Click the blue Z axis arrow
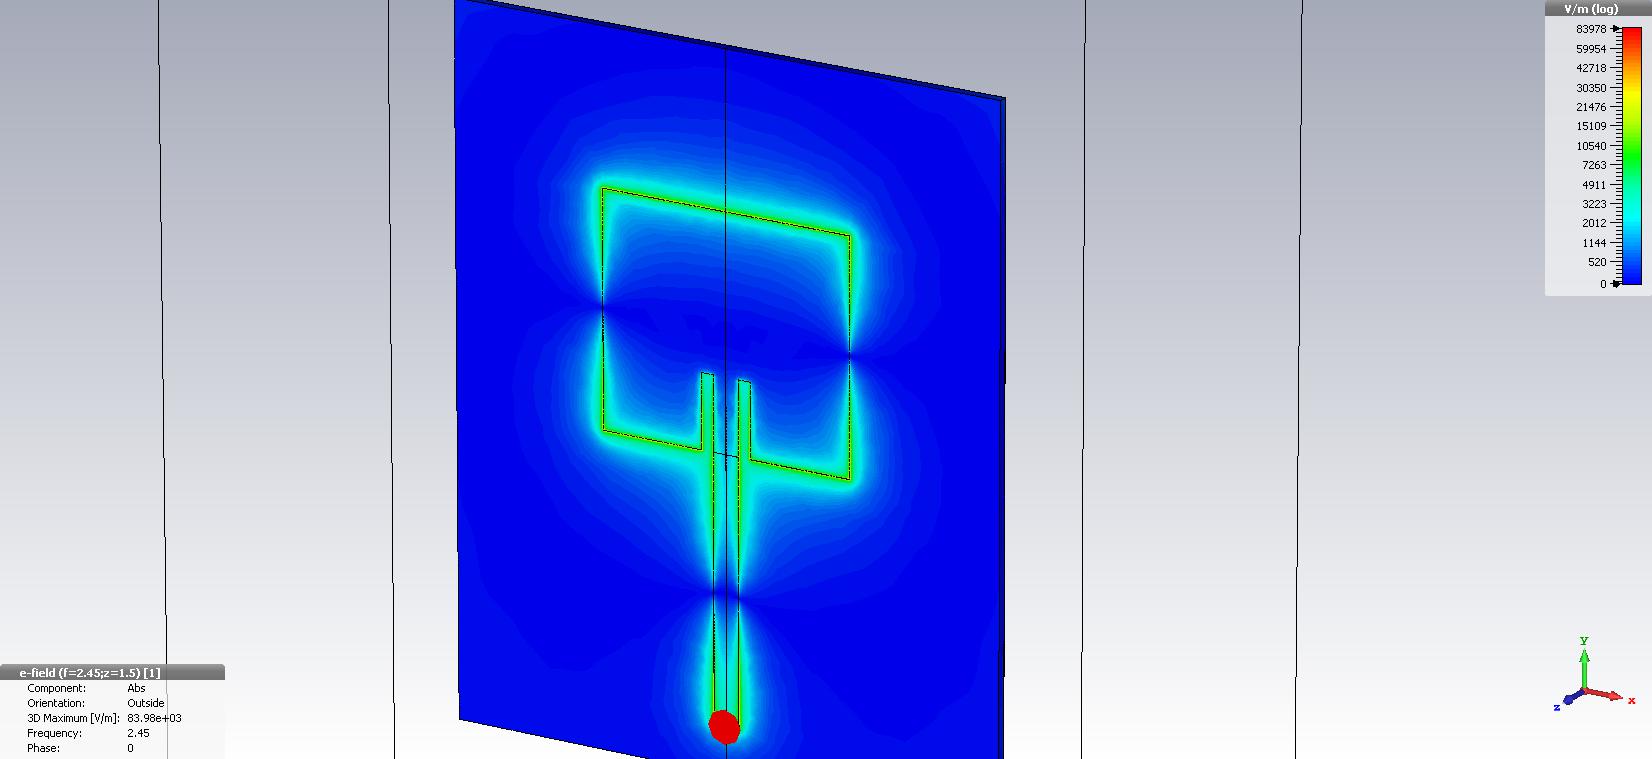The height and width of the screenshot is (759, 1652). 1569,700
